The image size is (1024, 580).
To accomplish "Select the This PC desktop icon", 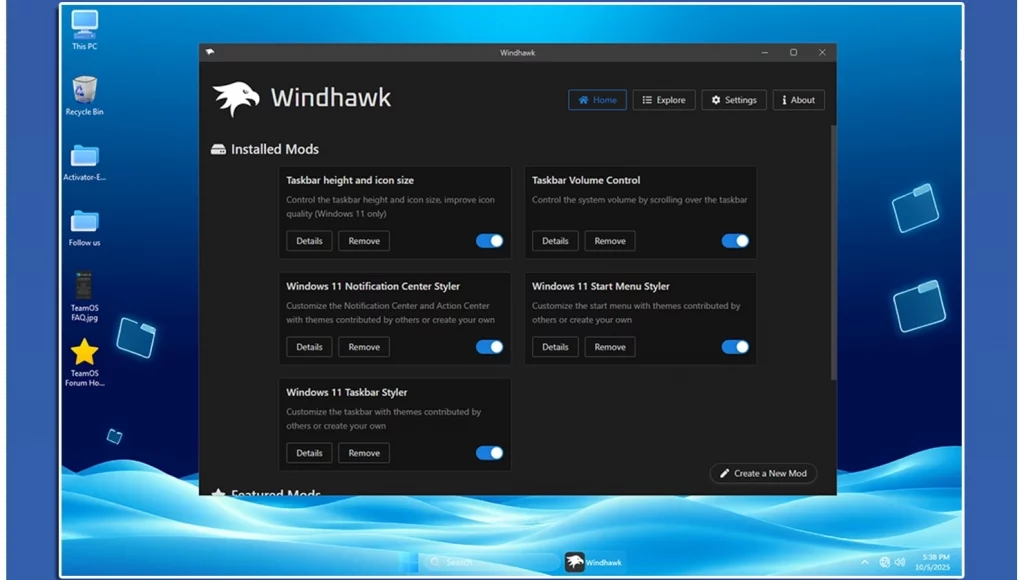I will click(x=85, y=25).
